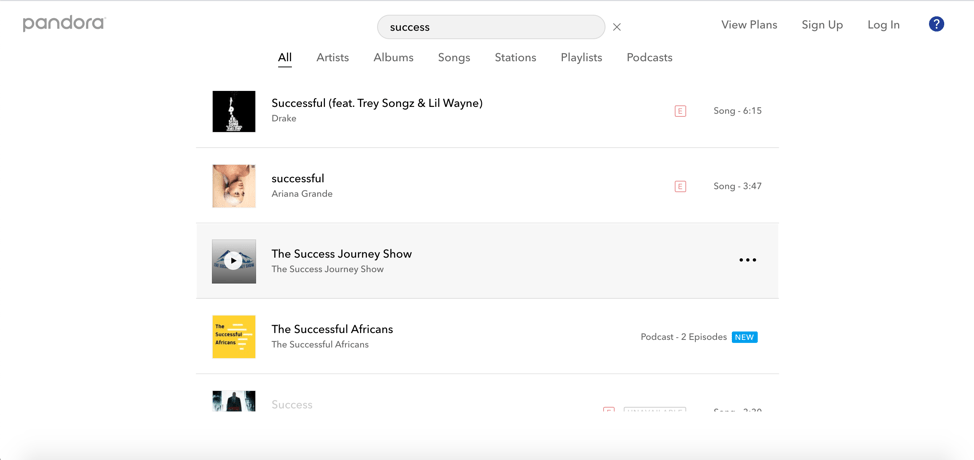The height and width of the screenshot is (460, 974).
Task: Click Ariana Grande successful album art
Action: point(233,186)
